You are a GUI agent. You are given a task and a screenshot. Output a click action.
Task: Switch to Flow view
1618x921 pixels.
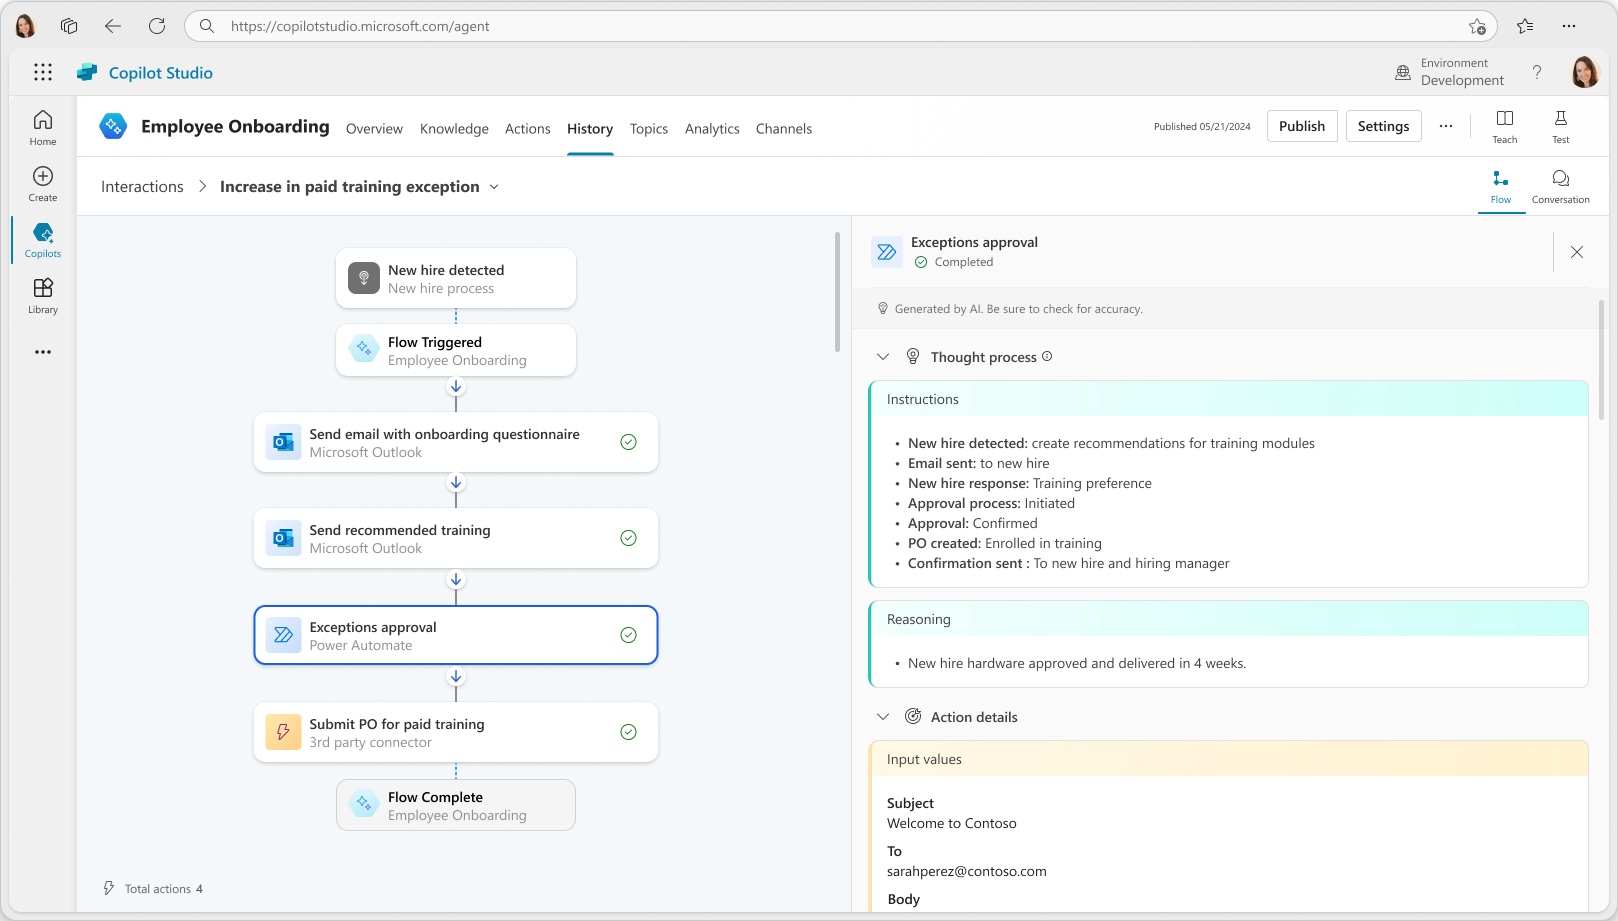pyautogui.click(x=1501, y=186)
